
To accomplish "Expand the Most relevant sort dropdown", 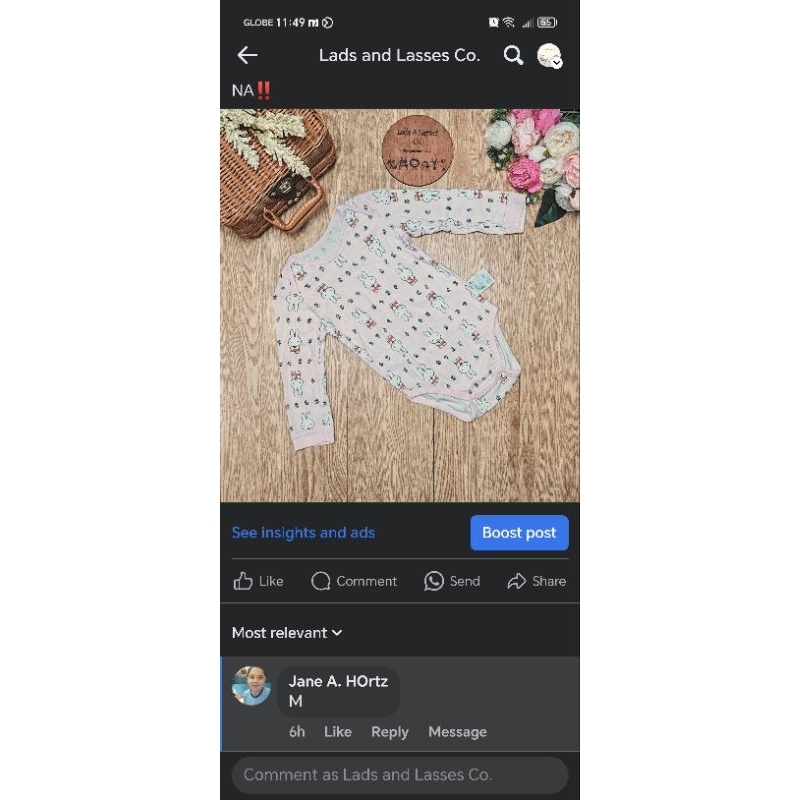I will (287, 633).
